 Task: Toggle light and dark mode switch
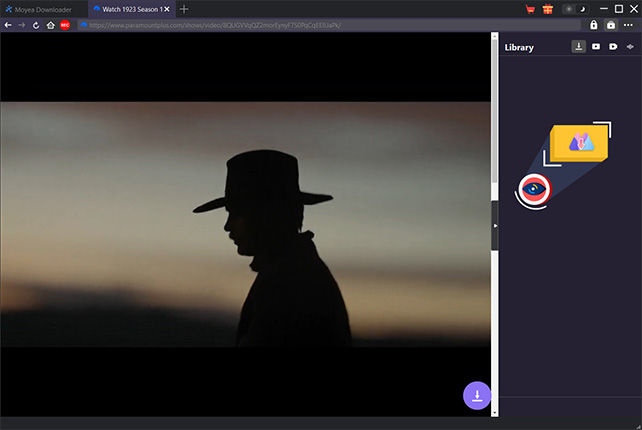(x=575, y=9)
